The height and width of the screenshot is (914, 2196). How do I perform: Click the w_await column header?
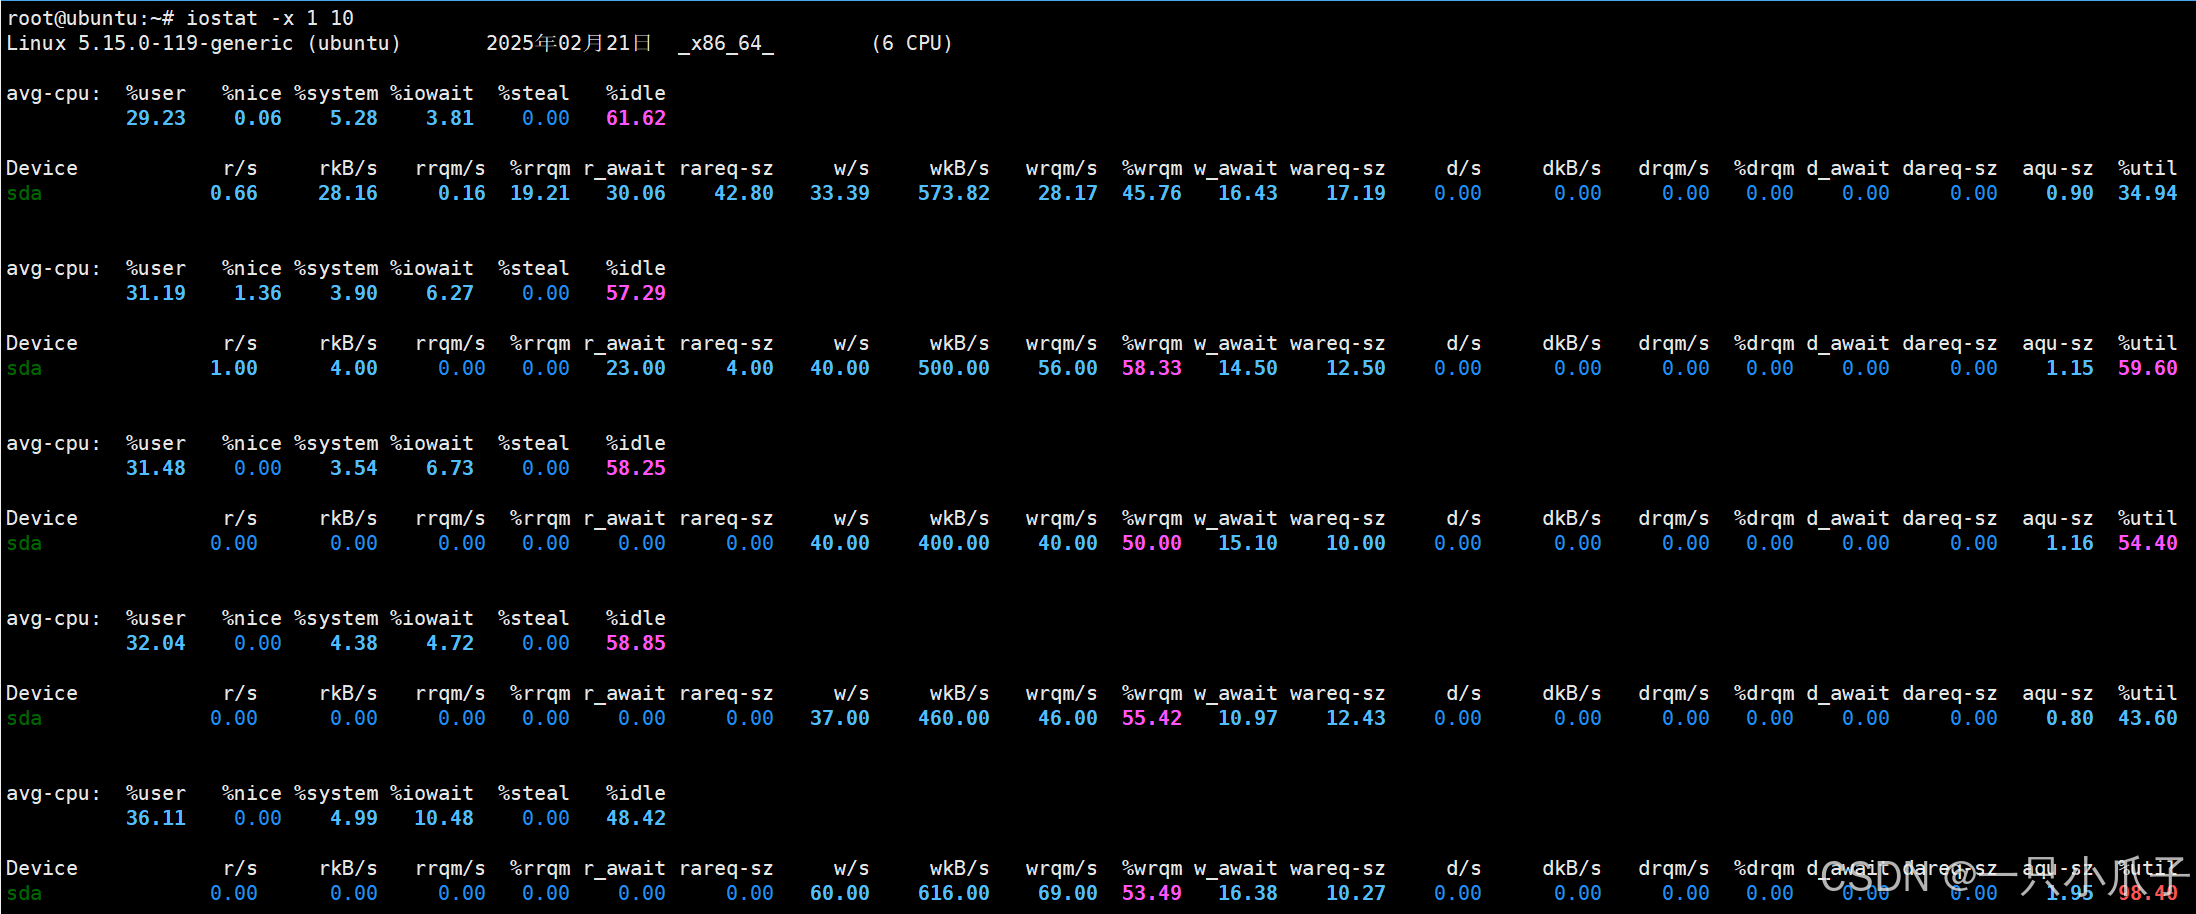[1235, 167]
